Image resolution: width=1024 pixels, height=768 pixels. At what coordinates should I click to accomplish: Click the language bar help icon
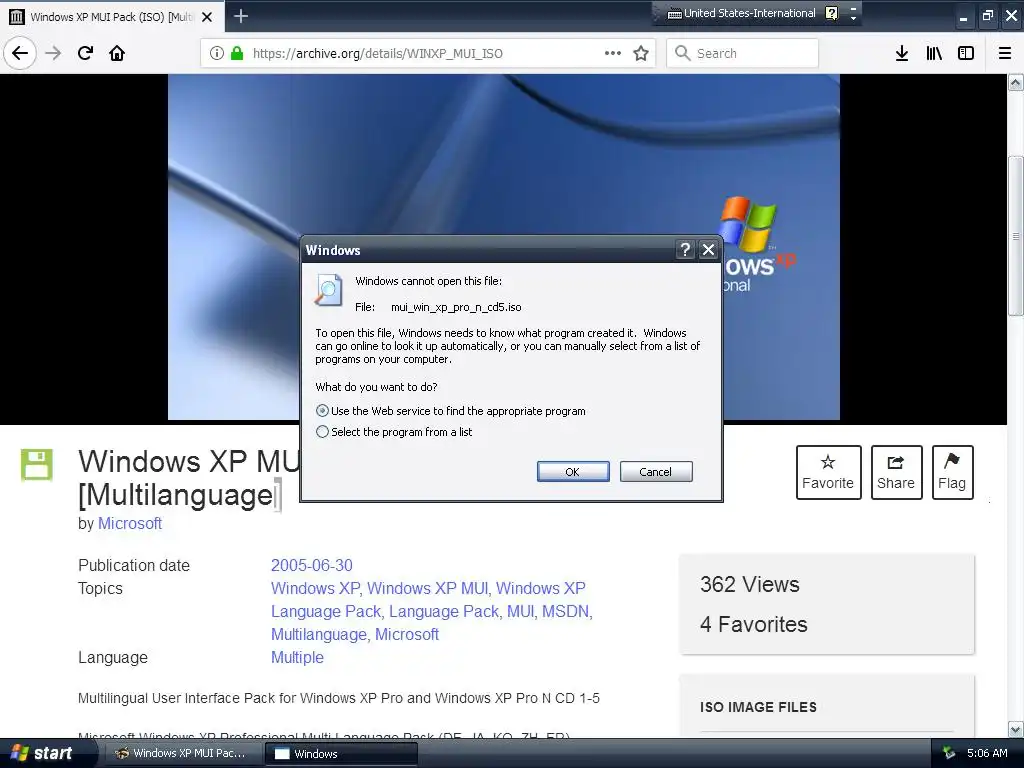831,13
